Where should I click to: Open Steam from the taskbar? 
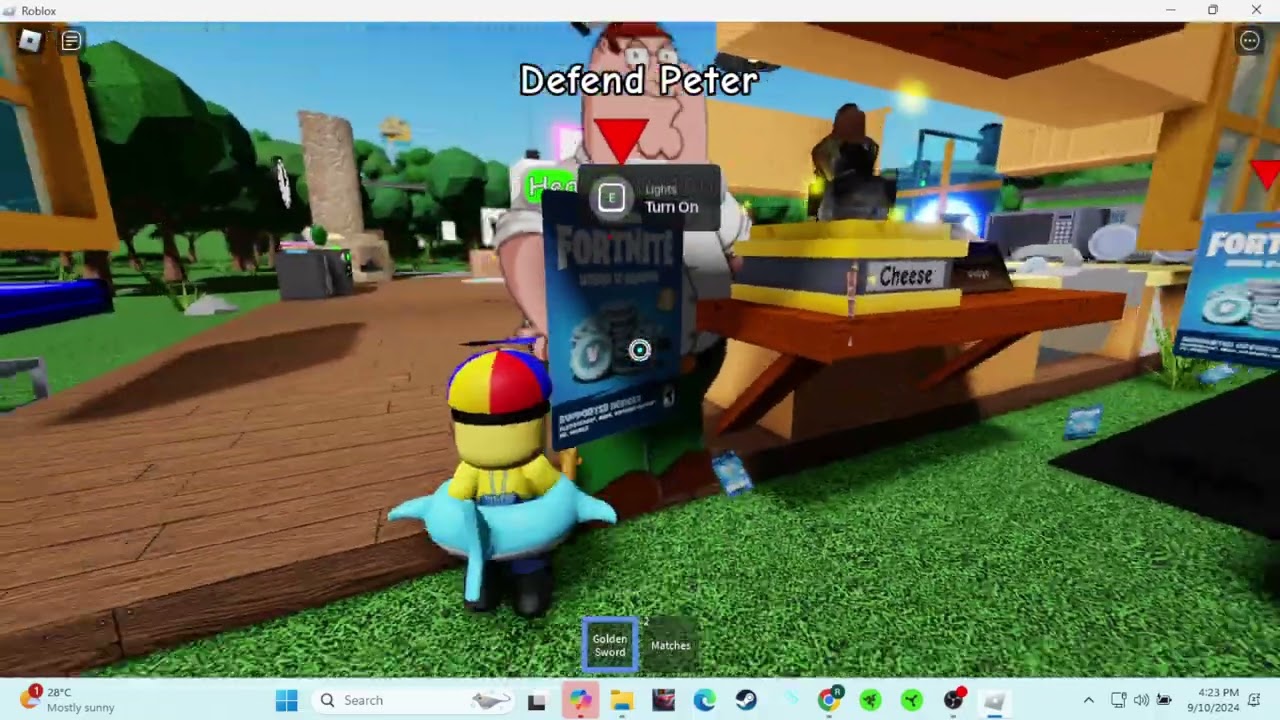click(746, 700)
